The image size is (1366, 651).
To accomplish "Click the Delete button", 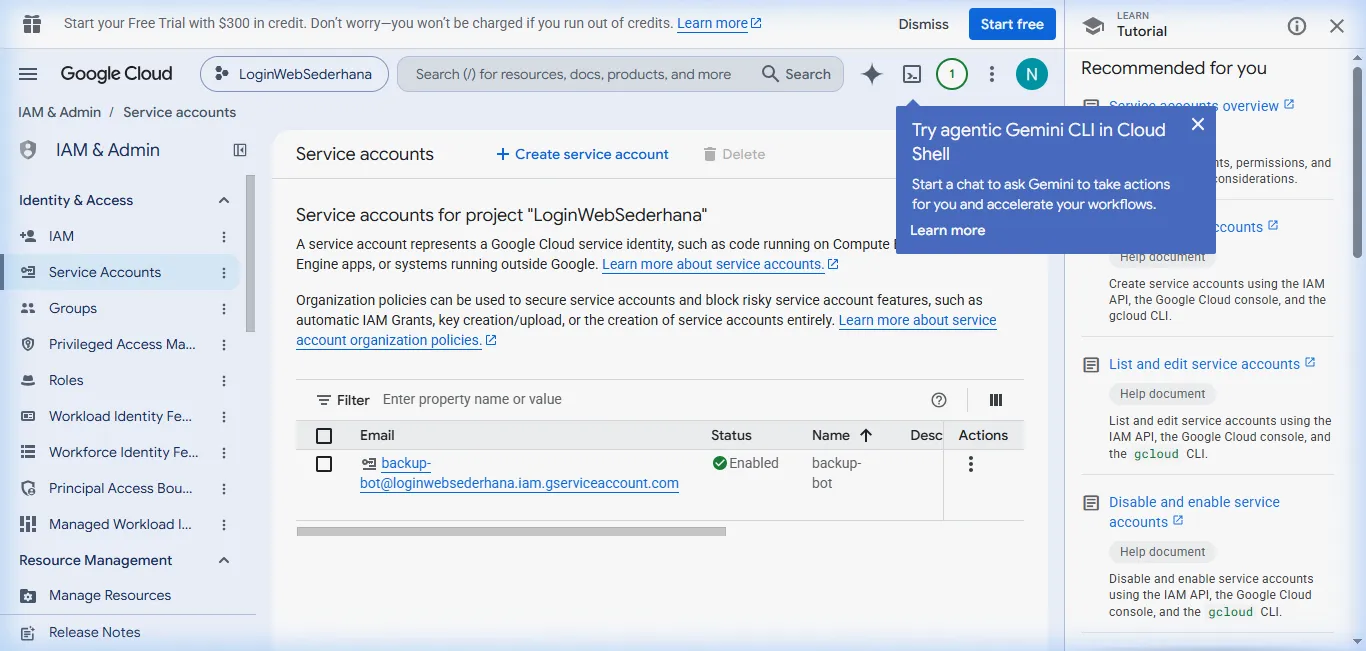I will click(734, 154).
